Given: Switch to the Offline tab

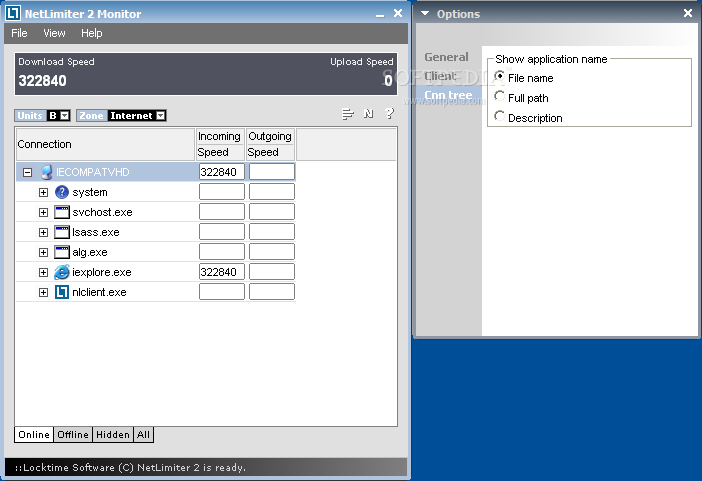Looking at the screenshot, I should [x=73, y=434].
